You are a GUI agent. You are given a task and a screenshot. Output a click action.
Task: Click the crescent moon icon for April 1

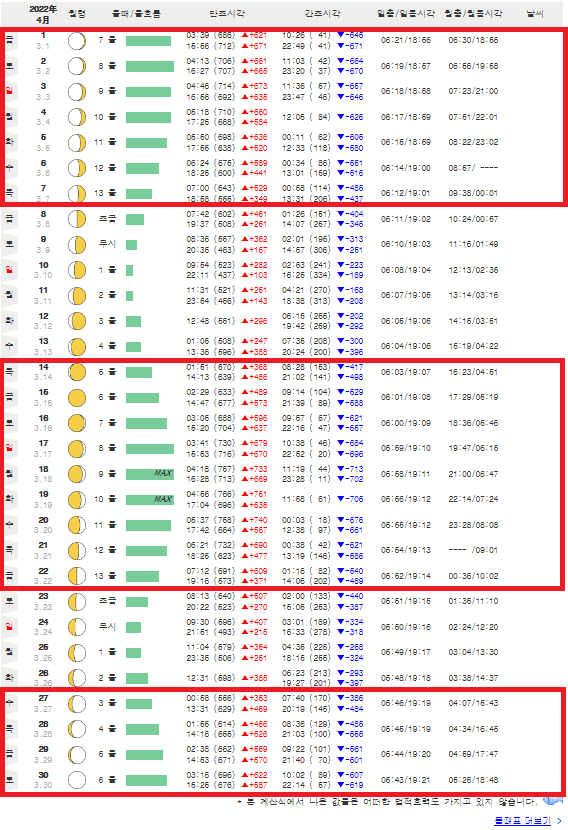pos(77,41)
